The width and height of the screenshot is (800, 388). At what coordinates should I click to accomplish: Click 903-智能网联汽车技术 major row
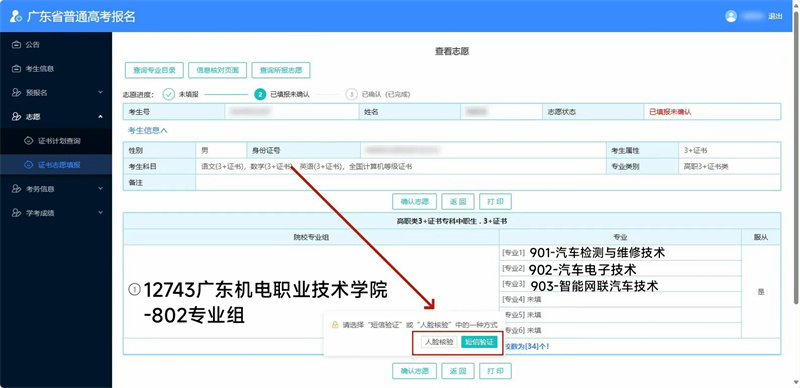[620, 284]
